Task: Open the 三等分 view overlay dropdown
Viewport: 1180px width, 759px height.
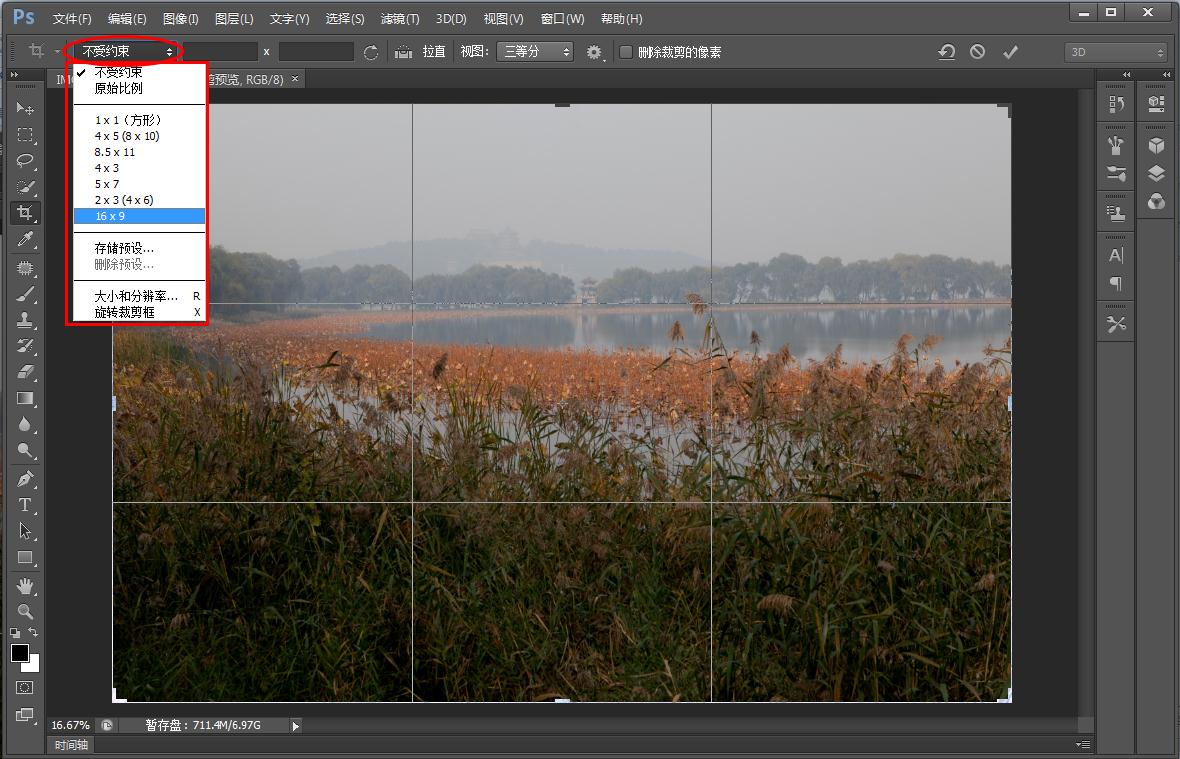Action: 535,52
